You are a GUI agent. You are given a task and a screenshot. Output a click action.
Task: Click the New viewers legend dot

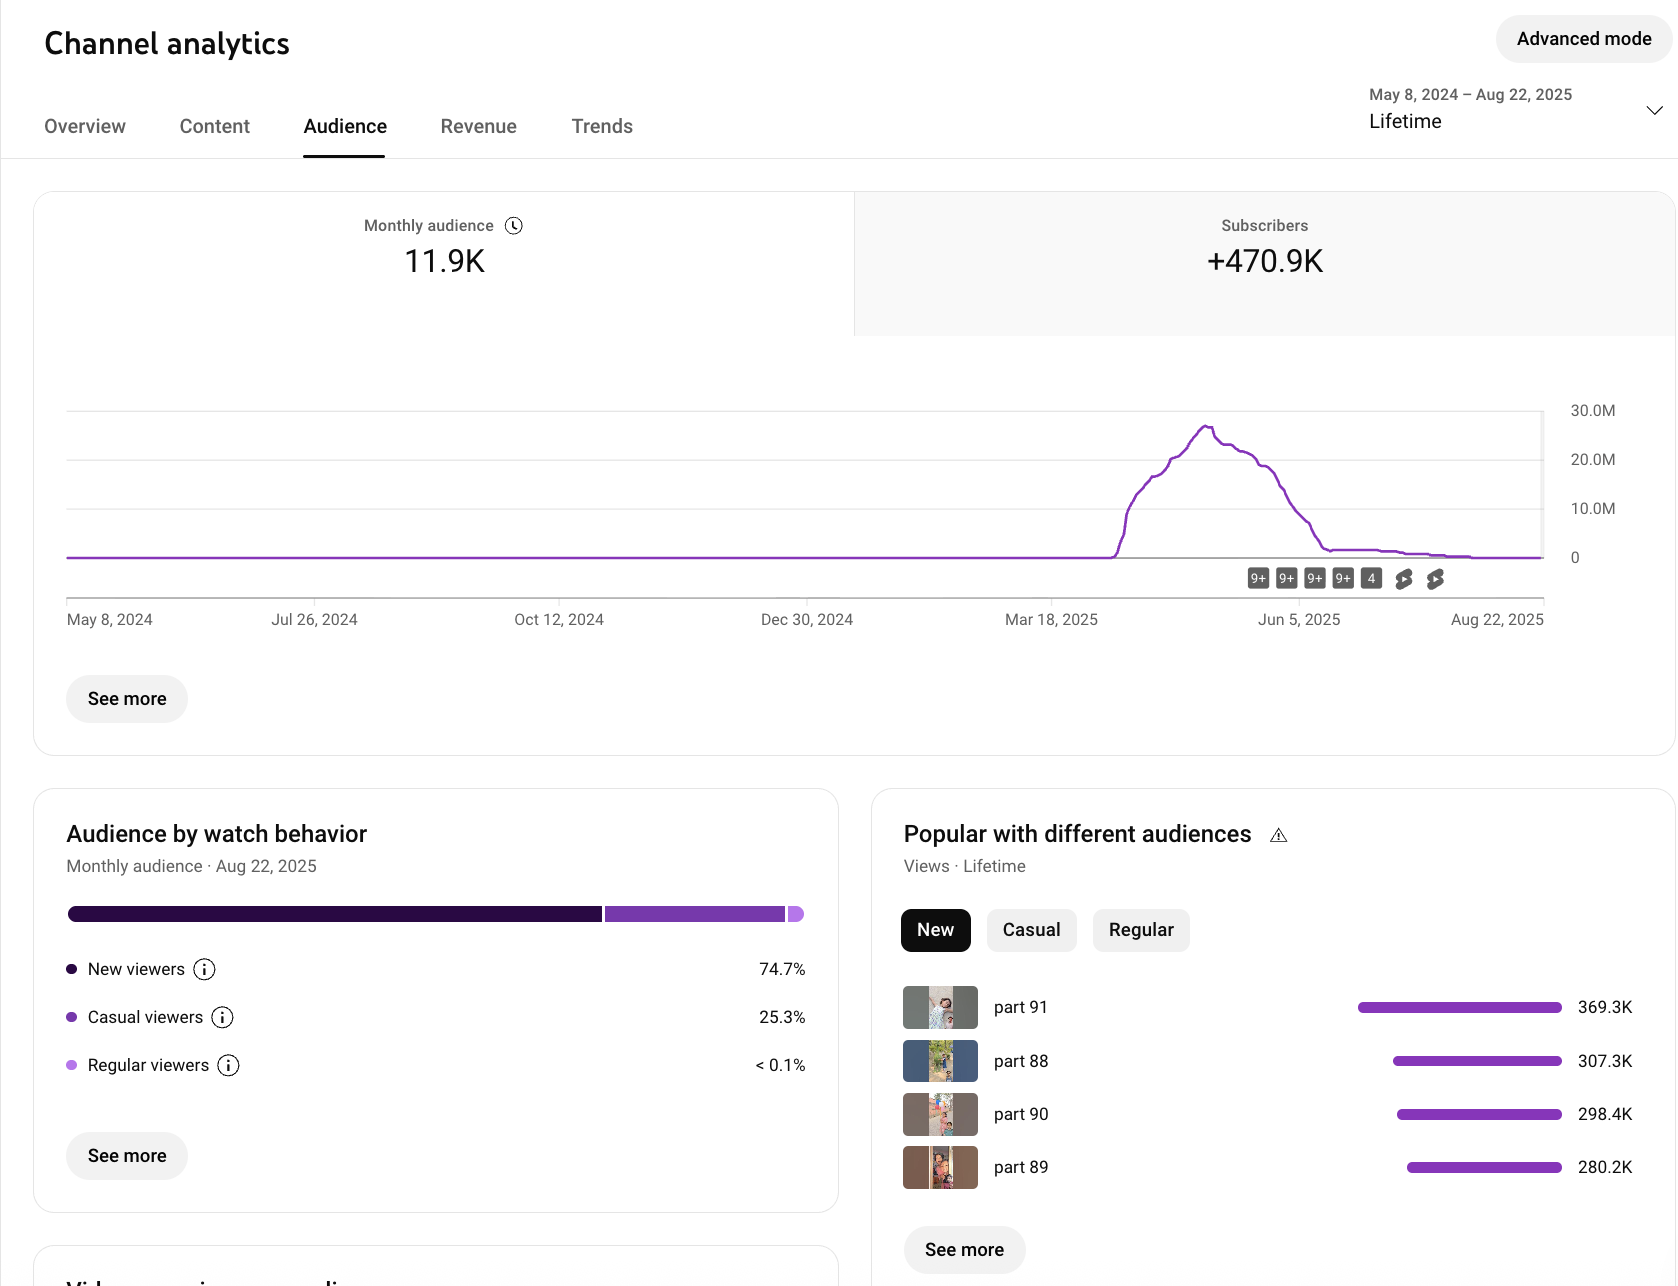(x=72, y=969)
